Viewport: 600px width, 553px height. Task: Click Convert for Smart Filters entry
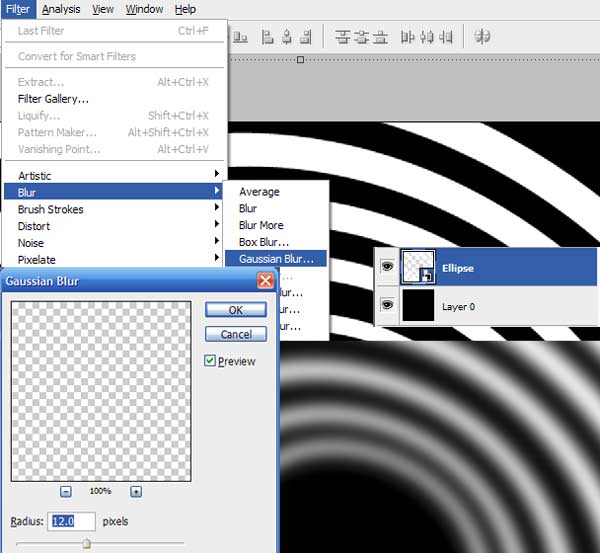pyautogui.click(x=114, y=56)
